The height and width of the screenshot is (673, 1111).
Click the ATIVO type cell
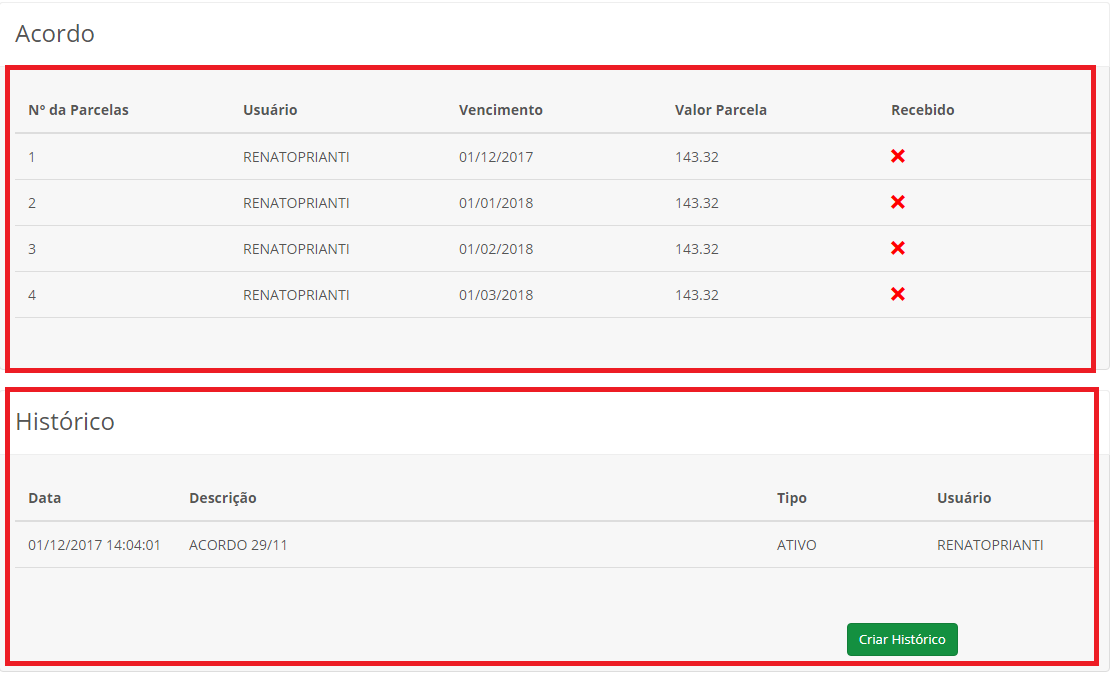tap(796, 545)
